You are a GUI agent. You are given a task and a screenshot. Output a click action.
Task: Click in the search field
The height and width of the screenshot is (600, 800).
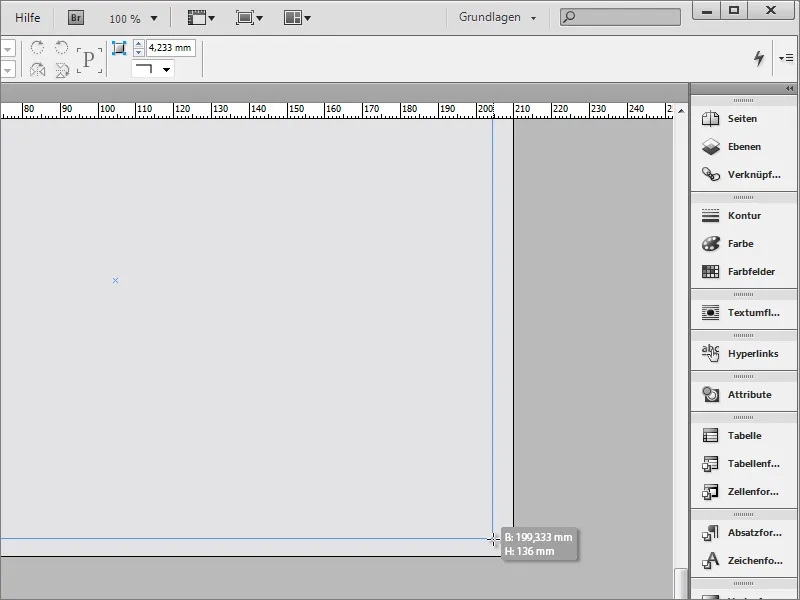pyautogui.click(x=620, y=17)
